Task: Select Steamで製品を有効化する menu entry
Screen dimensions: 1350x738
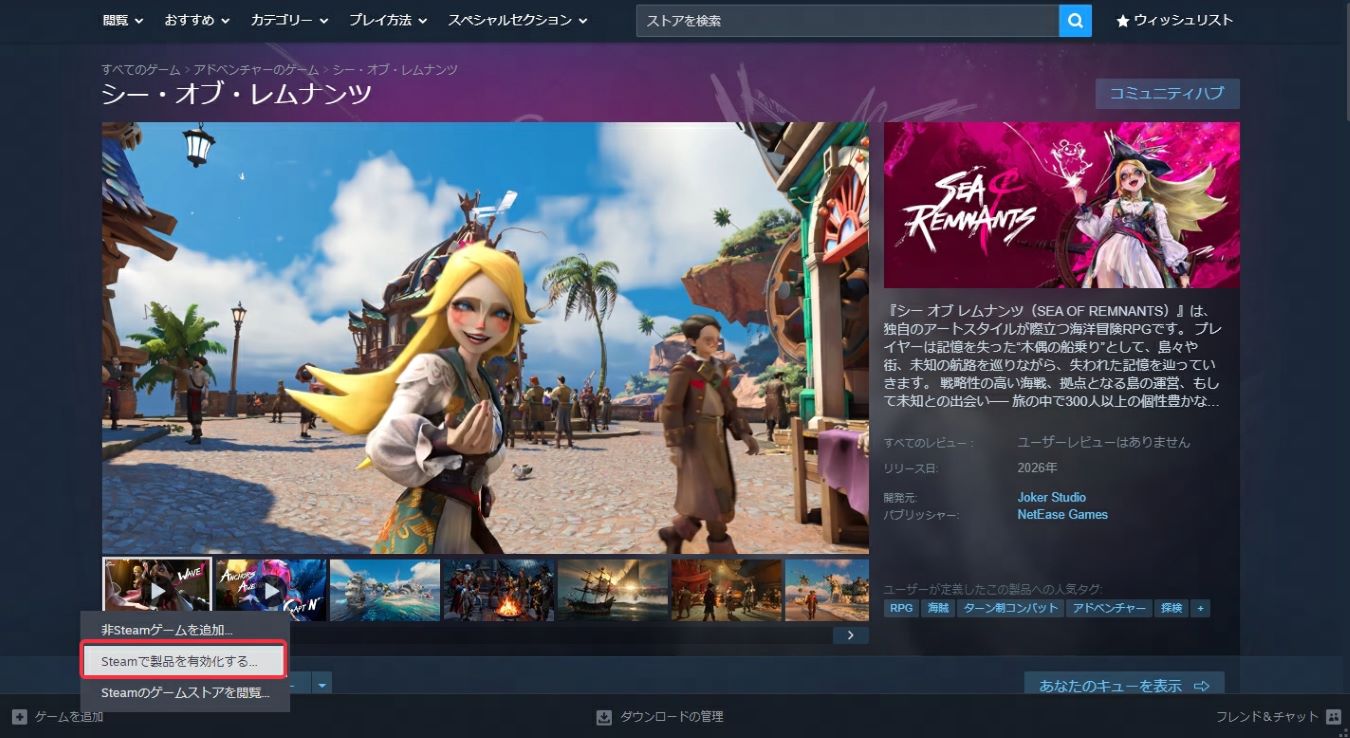Action: pyautogui.click(x=184, y=661)
